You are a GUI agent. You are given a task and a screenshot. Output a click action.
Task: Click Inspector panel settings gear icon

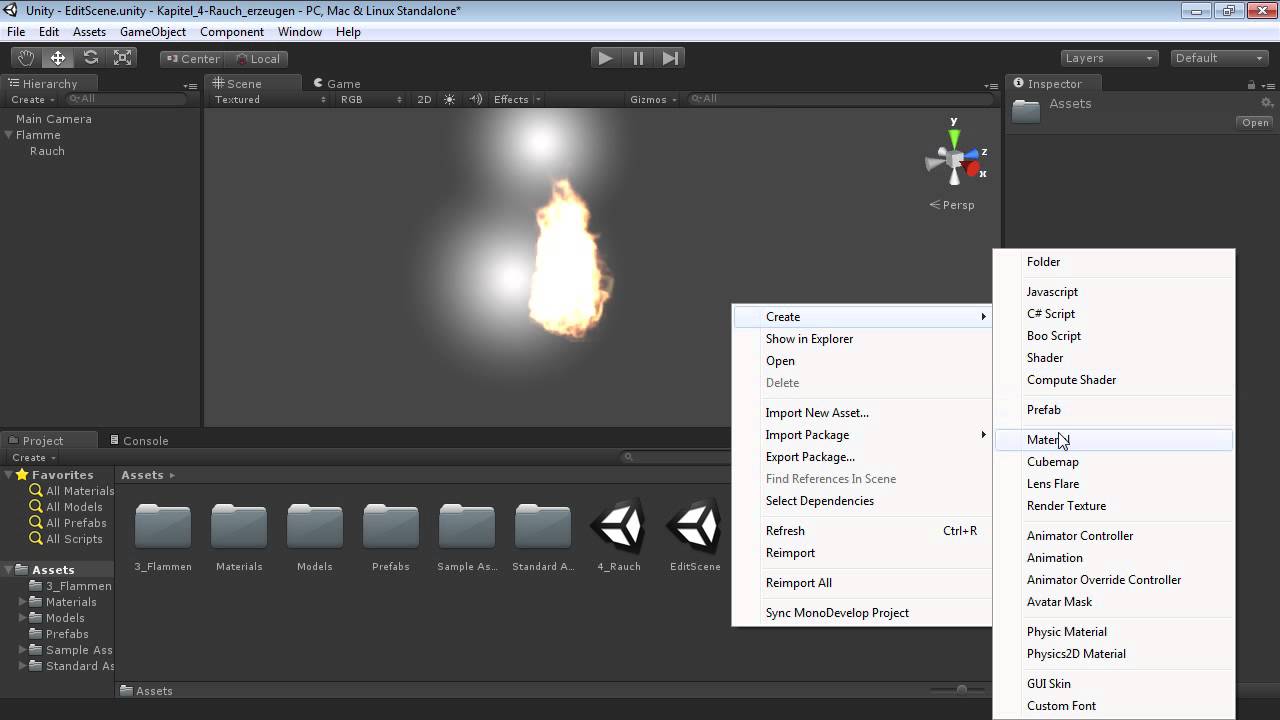point(1267,103)
